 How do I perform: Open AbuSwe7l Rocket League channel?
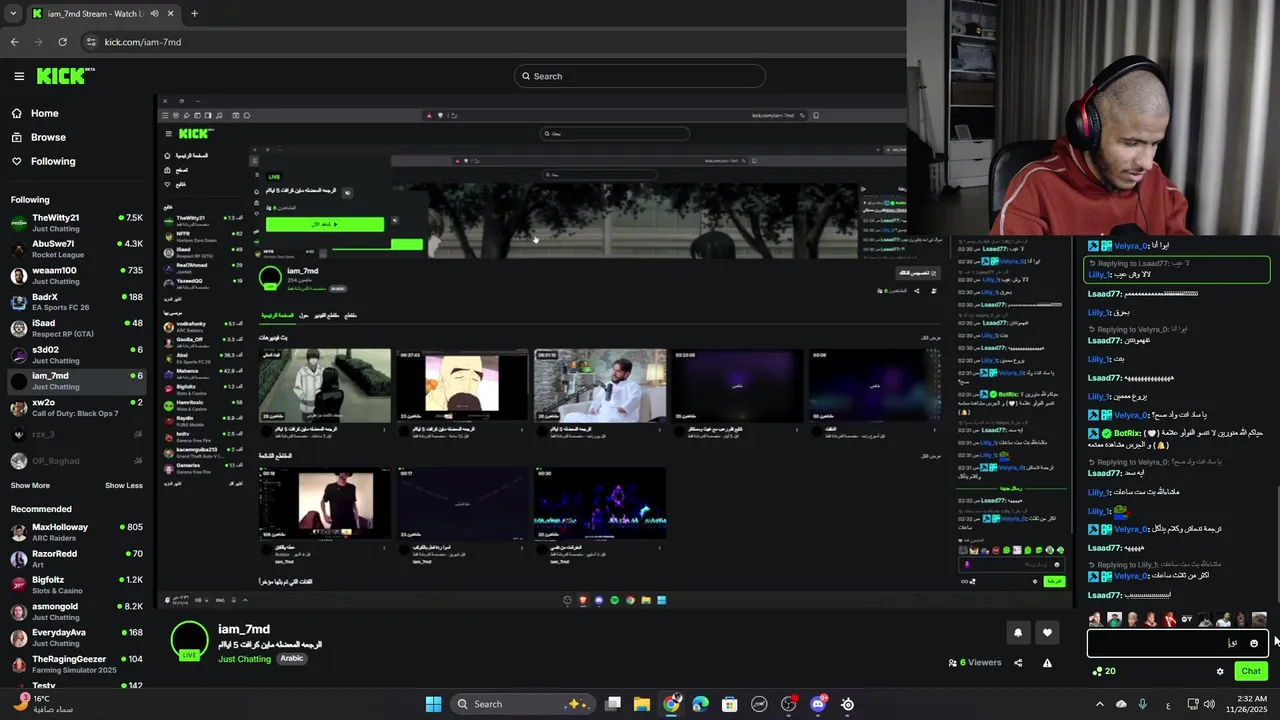tap(75, 249)
